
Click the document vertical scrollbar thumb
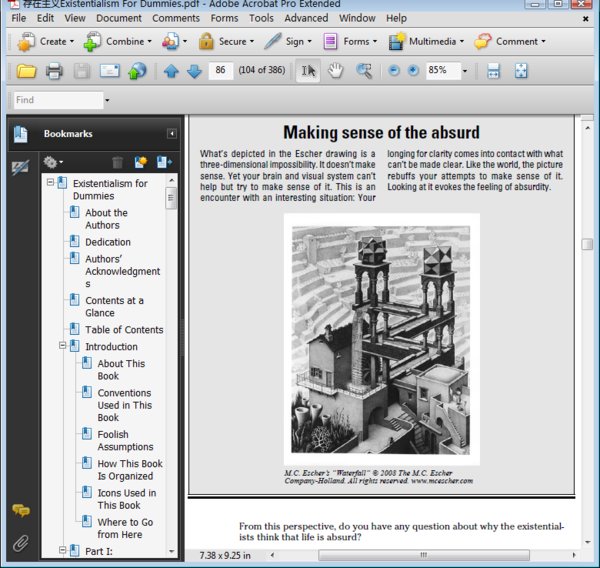(x=587, y=244)
